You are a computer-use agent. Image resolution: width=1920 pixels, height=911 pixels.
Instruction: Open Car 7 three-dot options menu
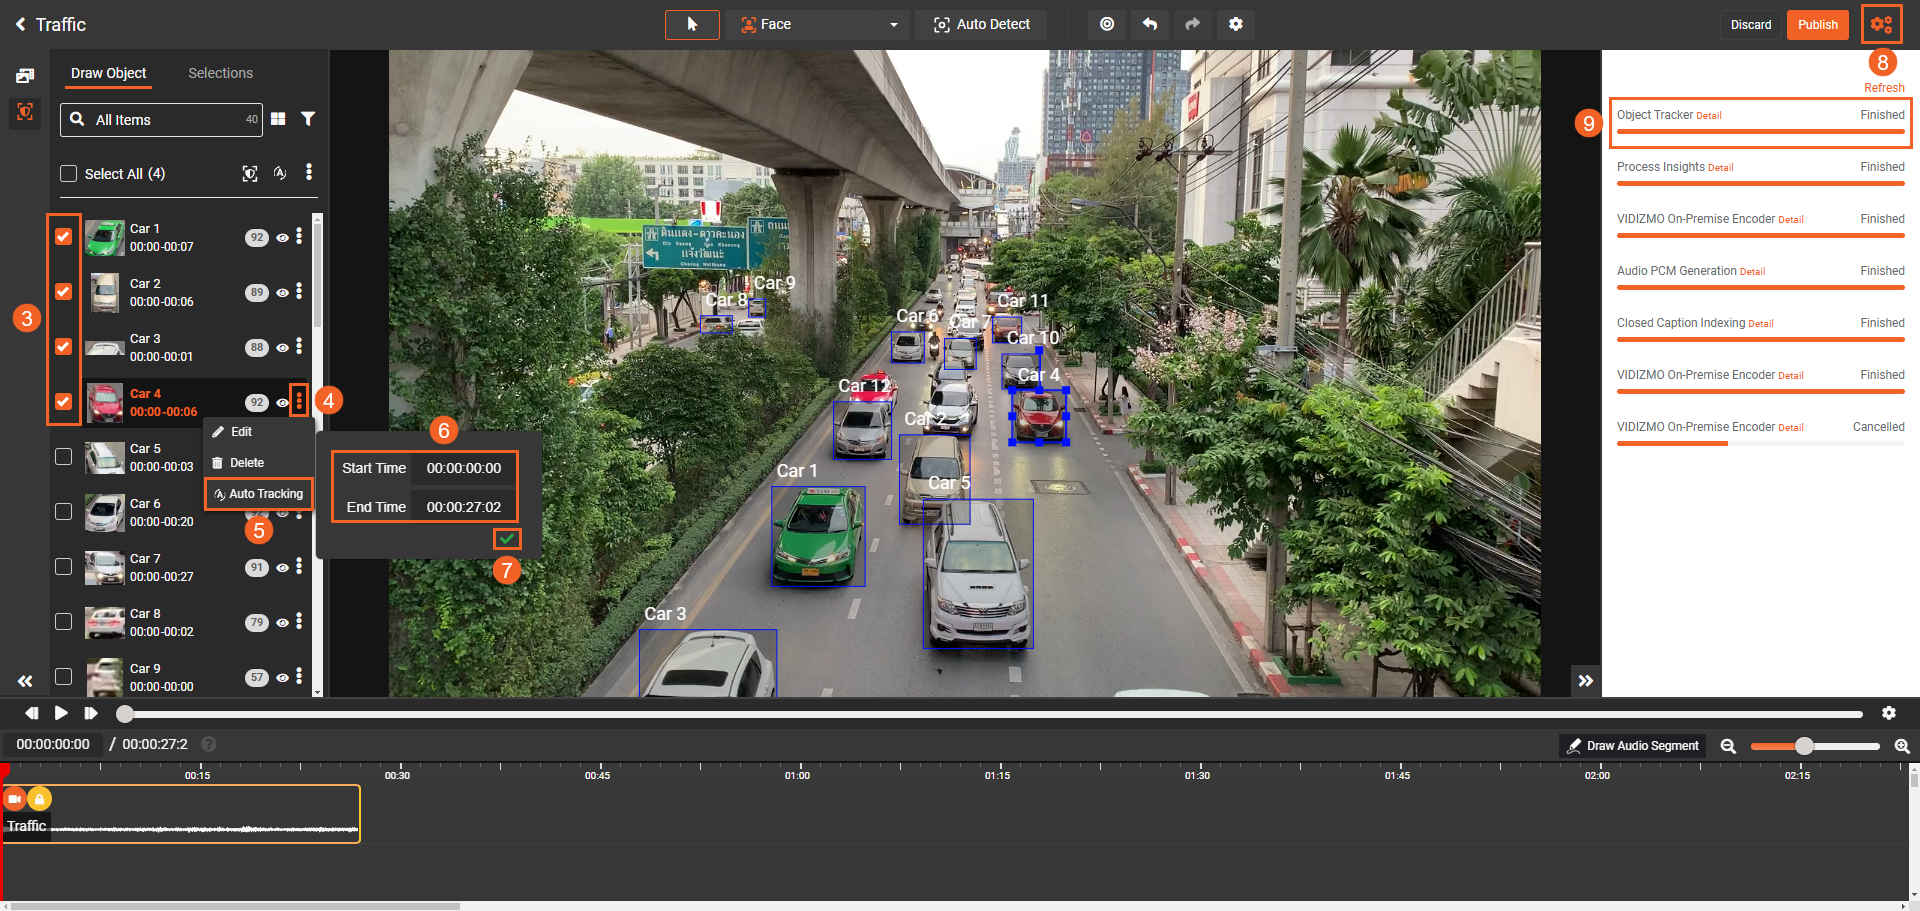pos(299,567)
